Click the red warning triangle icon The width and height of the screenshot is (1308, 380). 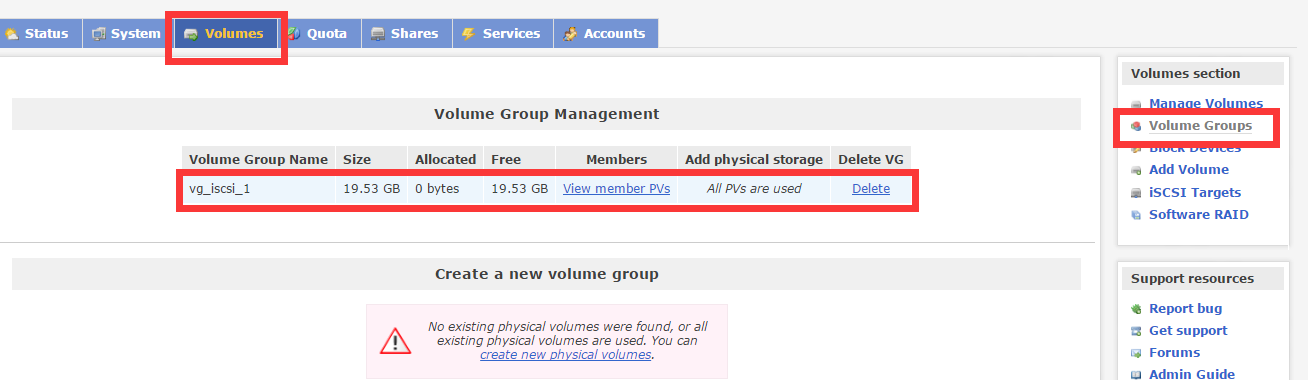click(x=395, y=341)
